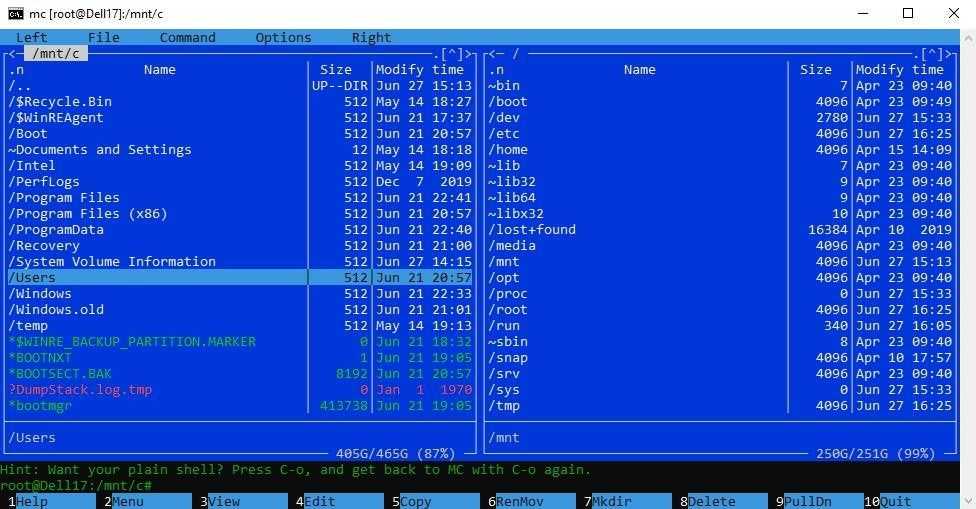976x509 pixels.
Task: Toggle the .n sort order in the right panel
Action: [496, 70]
